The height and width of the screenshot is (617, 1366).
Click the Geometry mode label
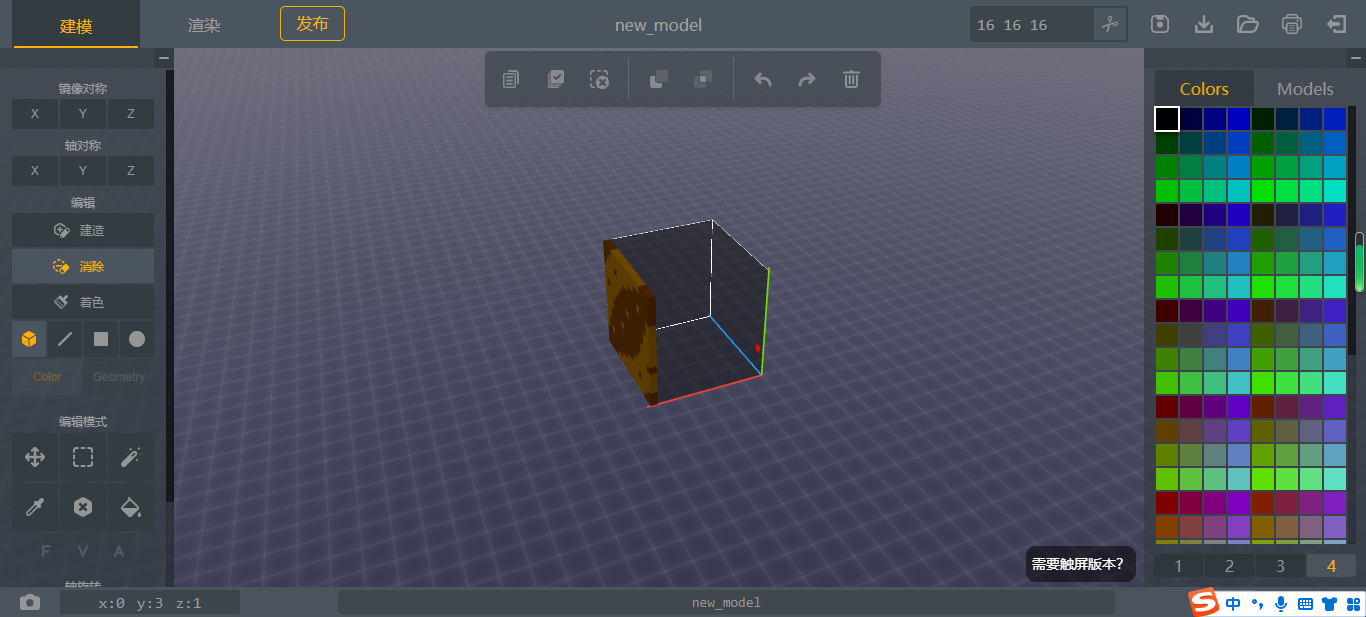point(119,377)
